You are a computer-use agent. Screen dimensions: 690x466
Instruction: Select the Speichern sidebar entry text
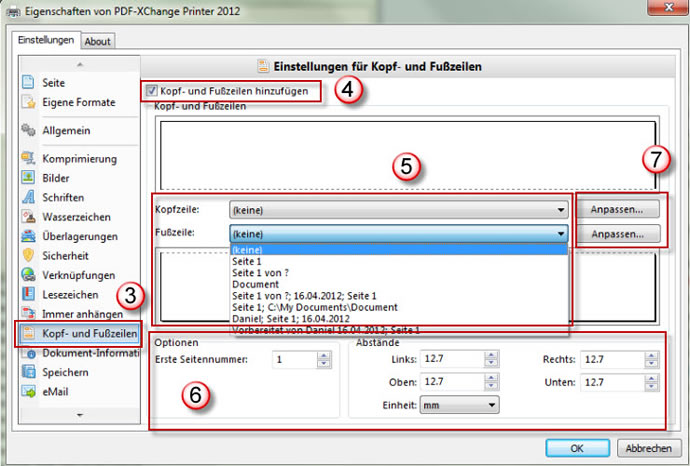click(x=66, y=372)
